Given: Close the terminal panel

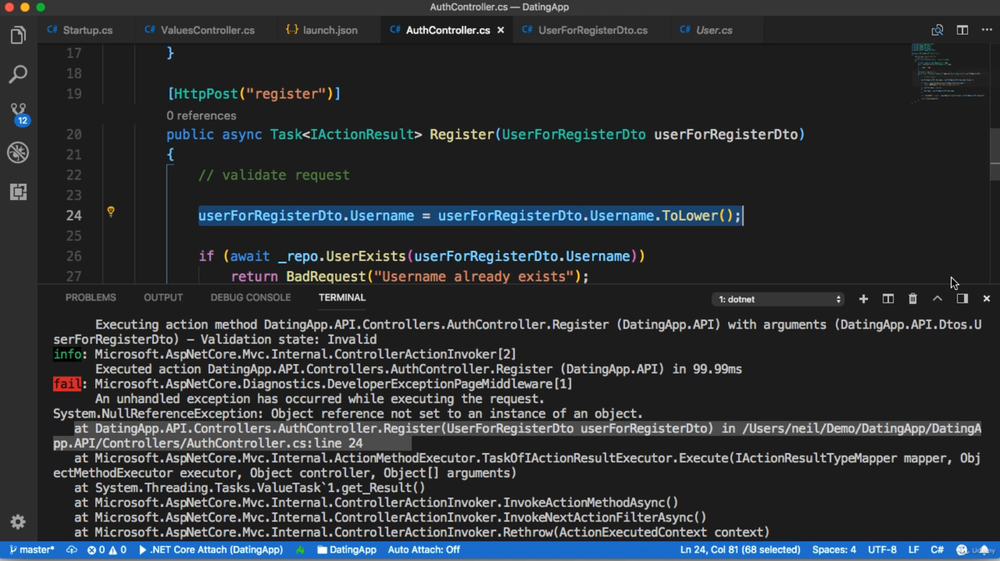Looking at the screenshot, I should point(987,298).
